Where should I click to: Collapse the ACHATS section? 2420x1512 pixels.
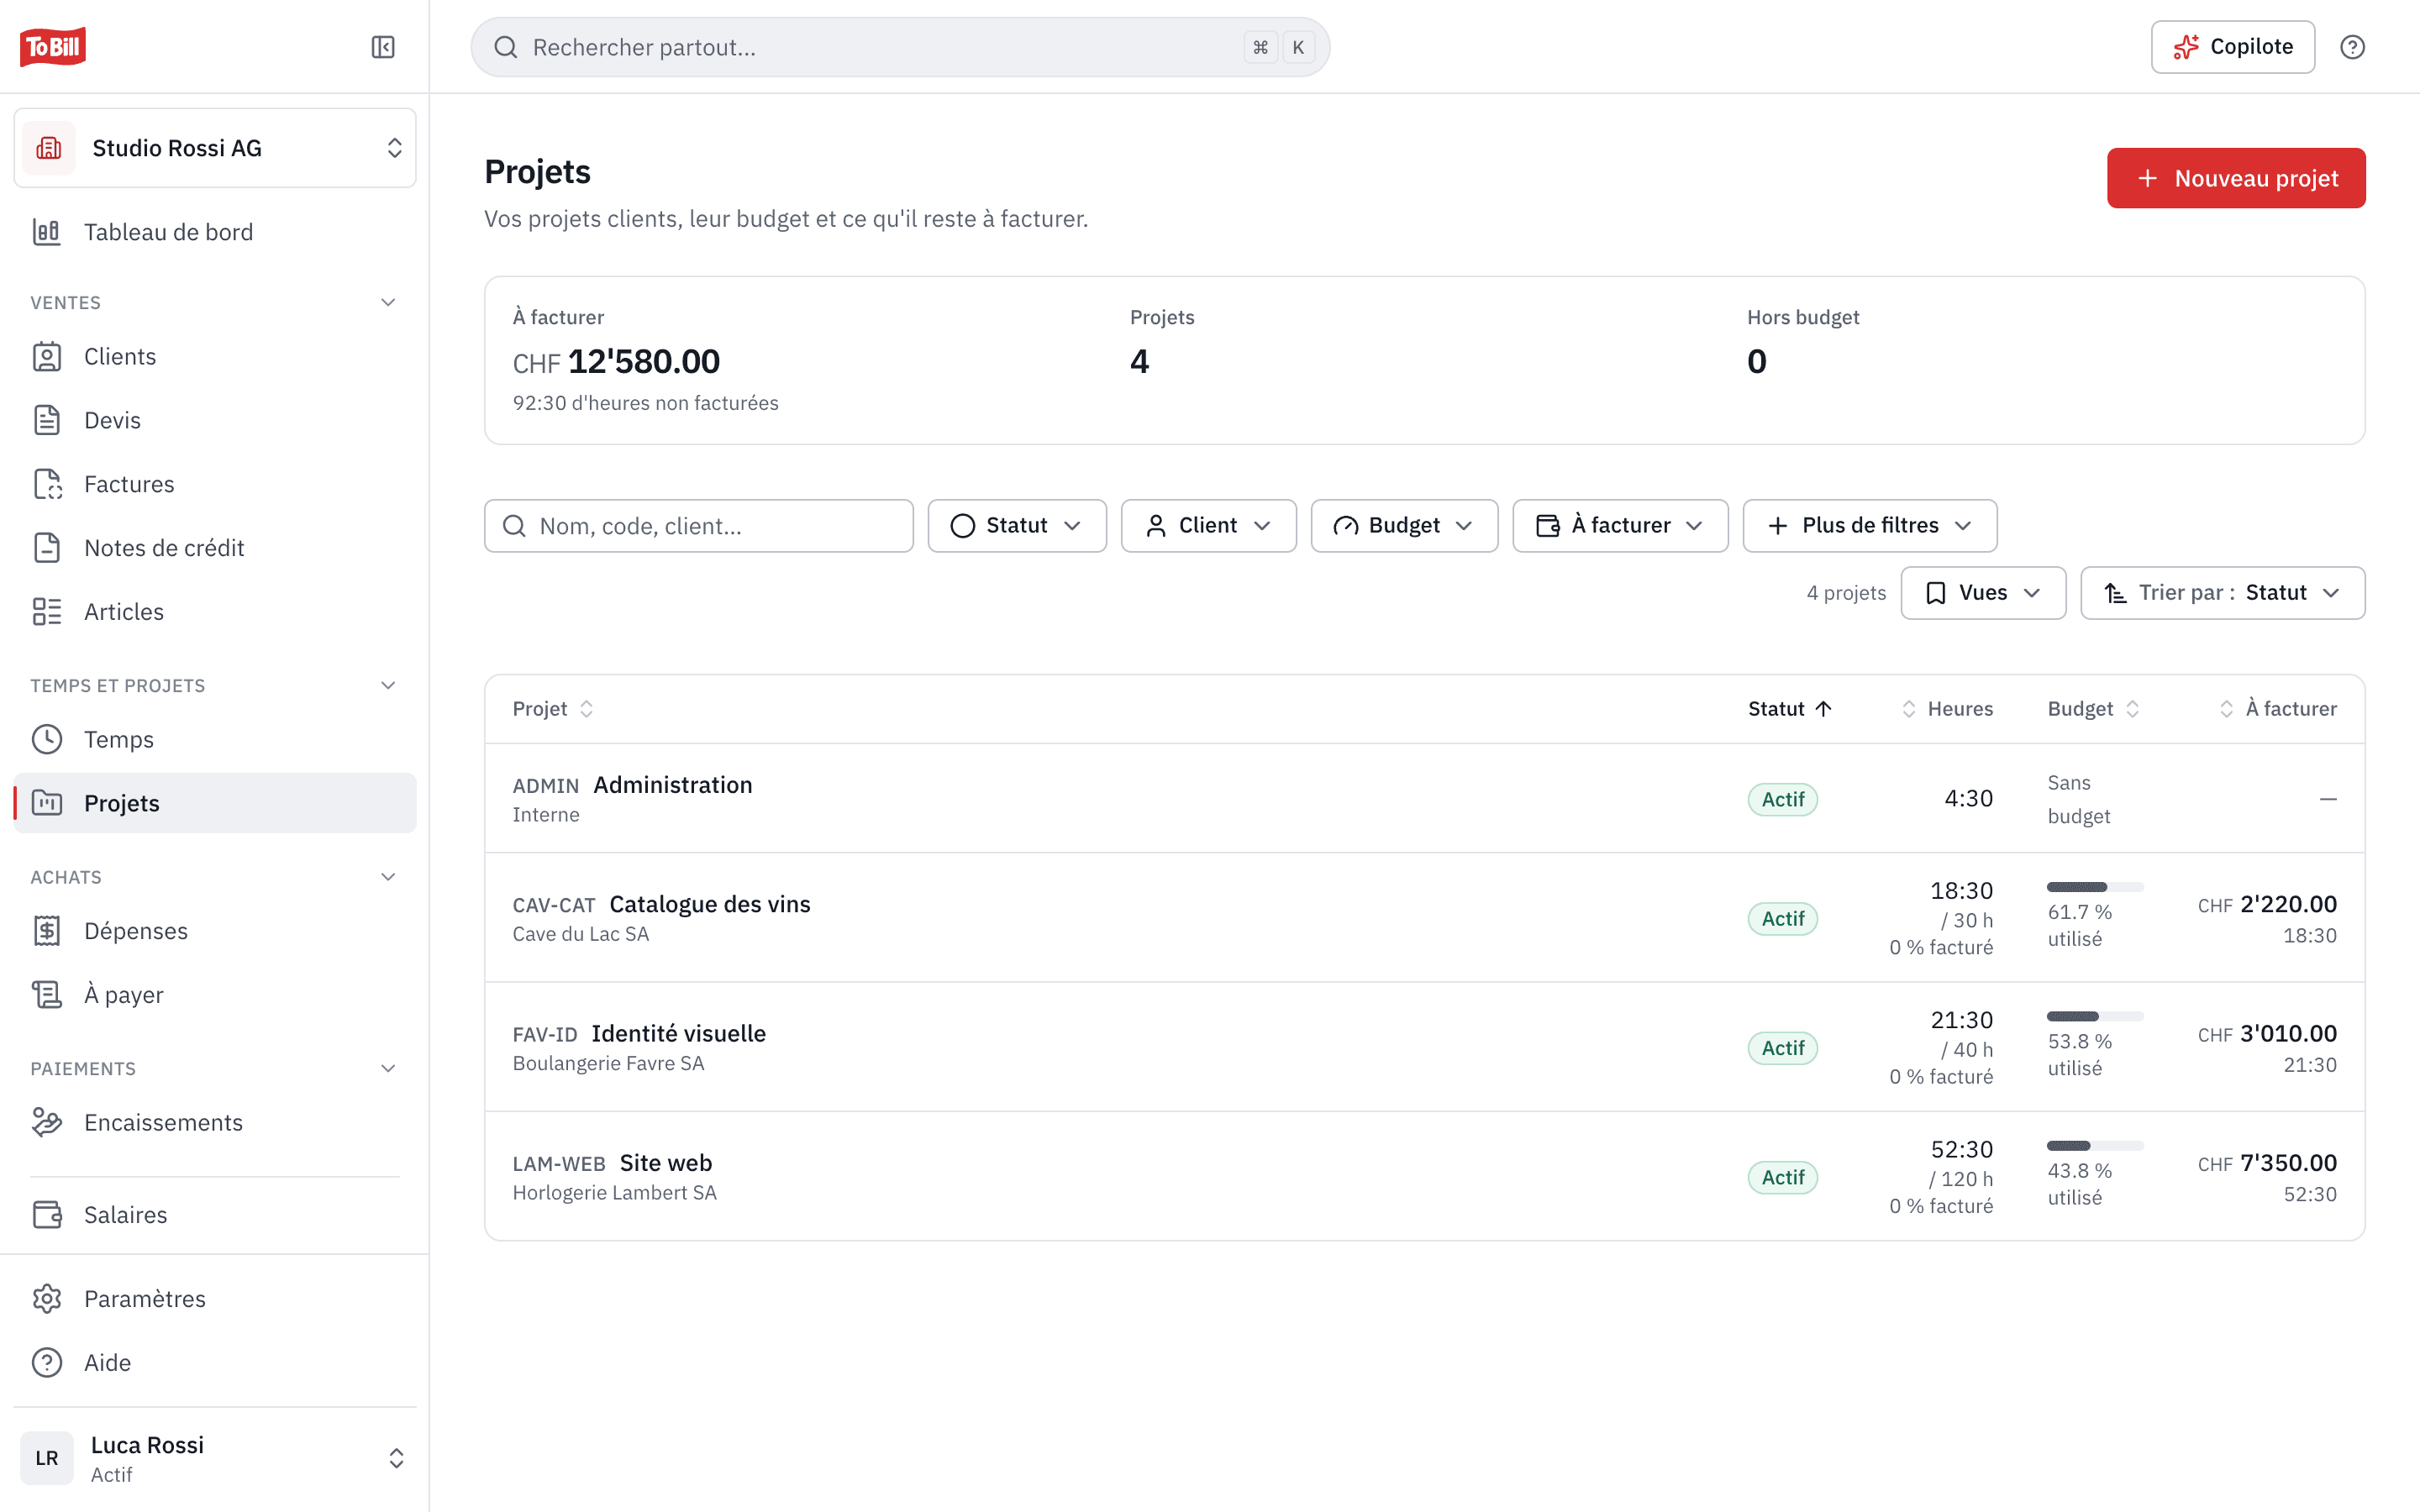388,877
